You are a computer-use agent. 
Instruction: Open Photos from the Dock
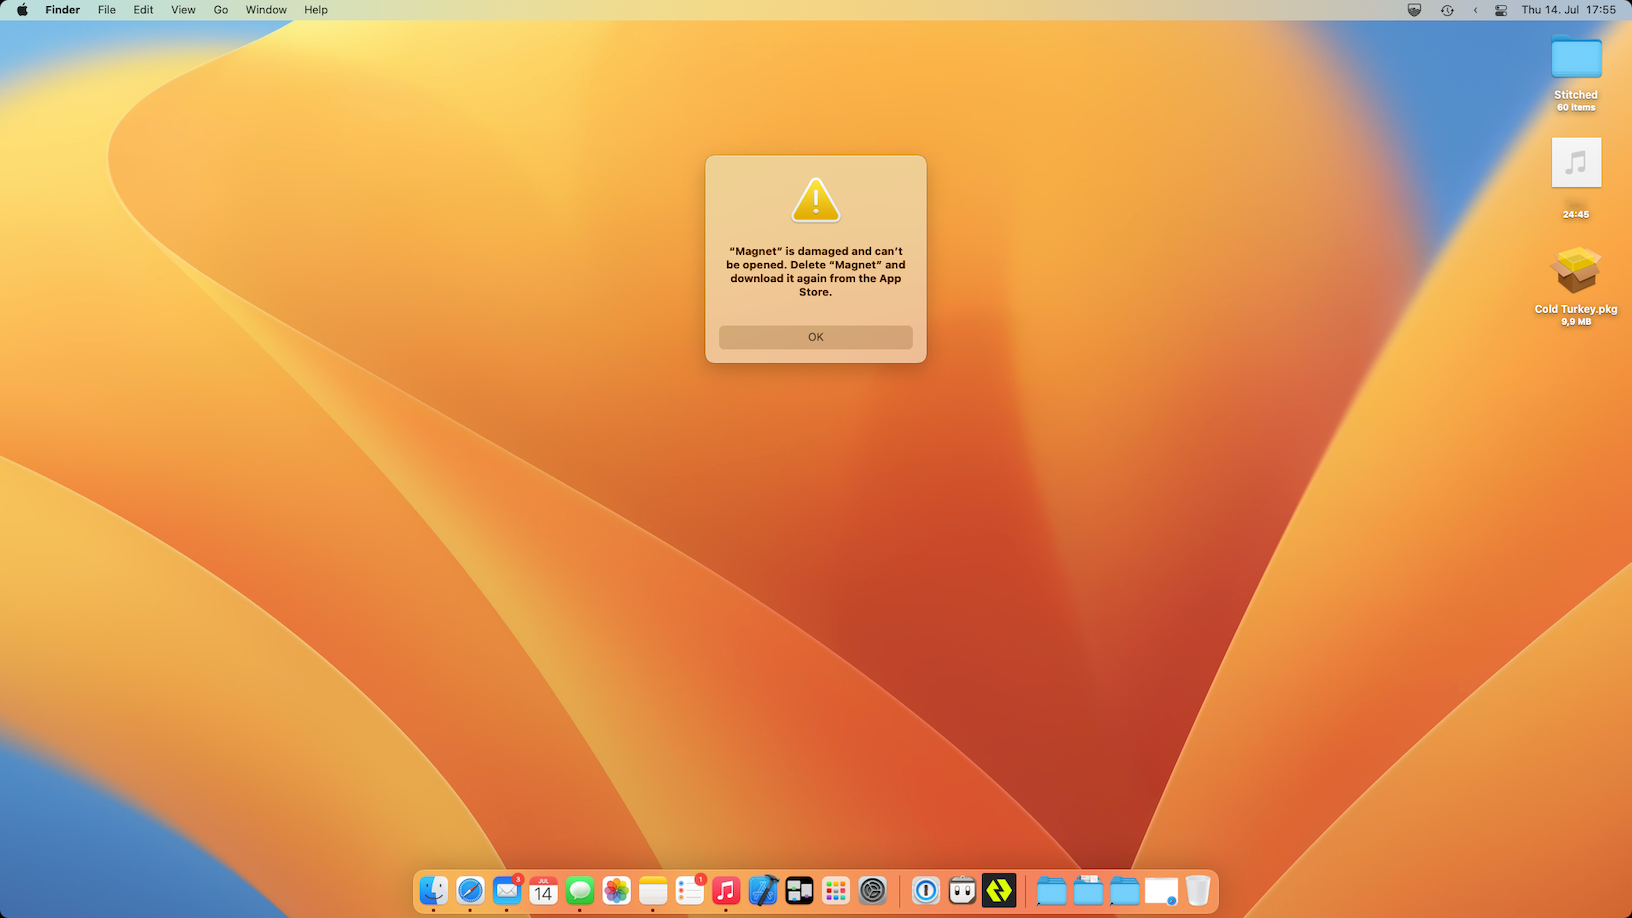(616, 890)
